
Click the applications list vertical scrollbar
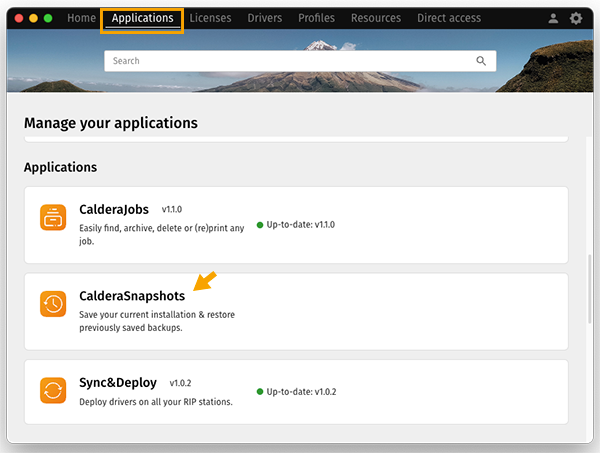coord(590,289)
